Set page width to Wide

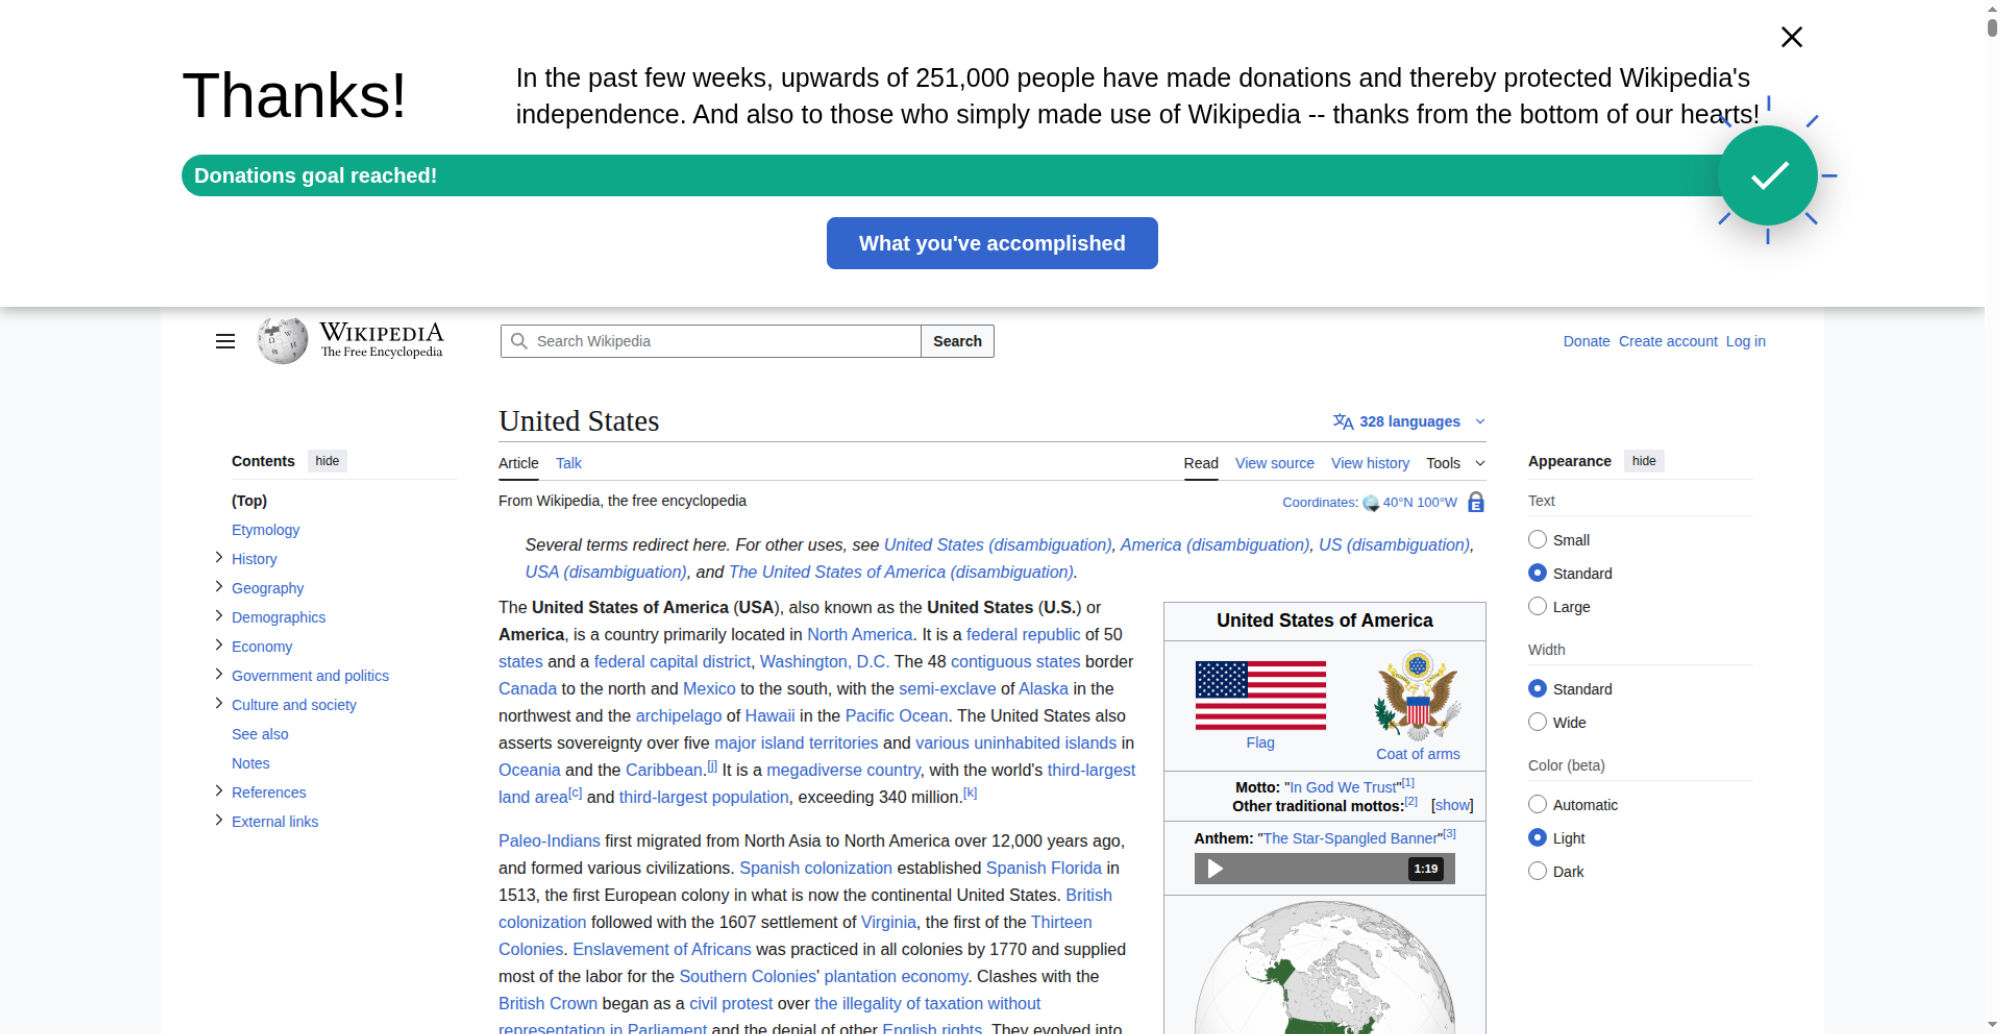(x=1537, y=722)
